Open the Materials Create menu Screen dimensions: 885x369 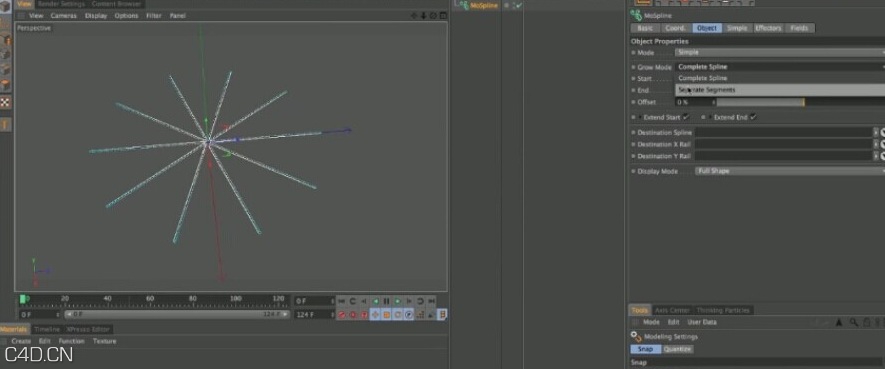[x=21, y=341]
